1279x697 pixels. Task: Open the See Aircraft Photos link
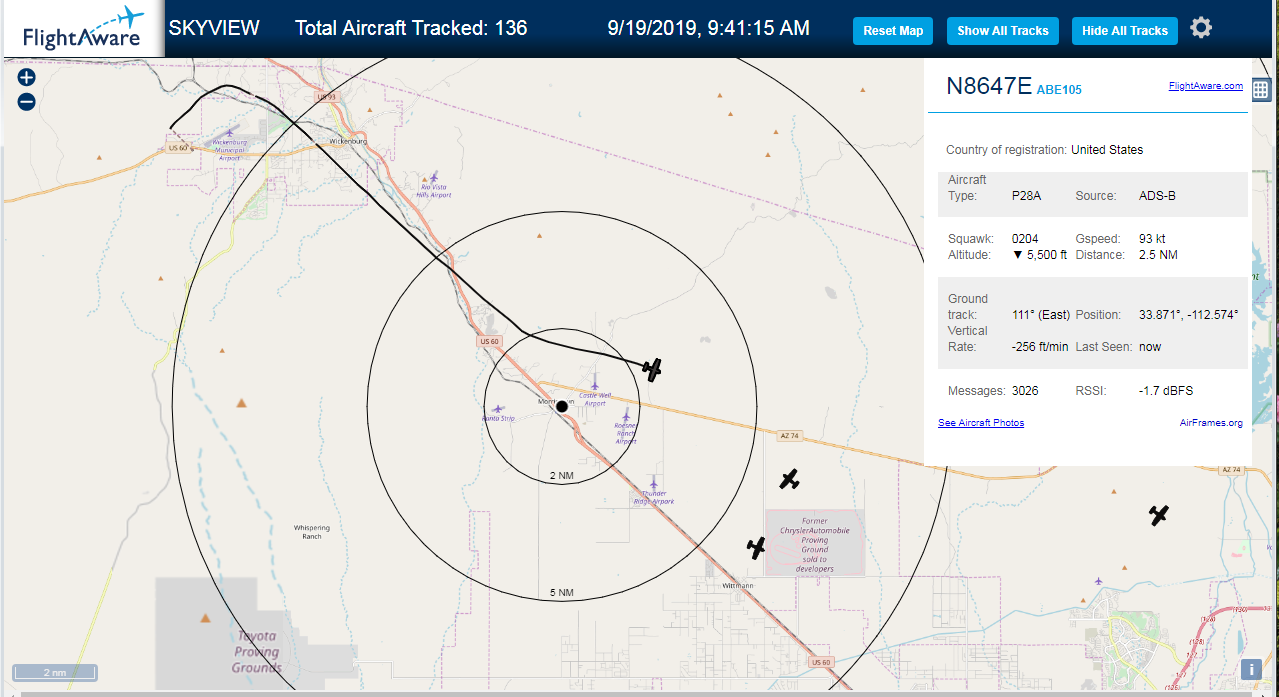click(981, 423)
